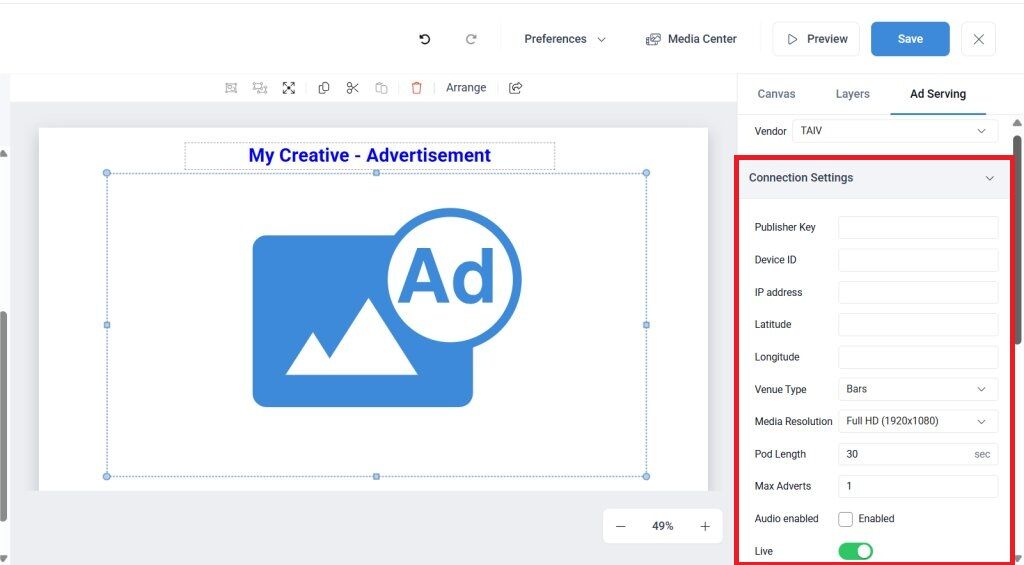Click the scroll-up arrow of the right panel
1024x565 pixels.
1017,123
